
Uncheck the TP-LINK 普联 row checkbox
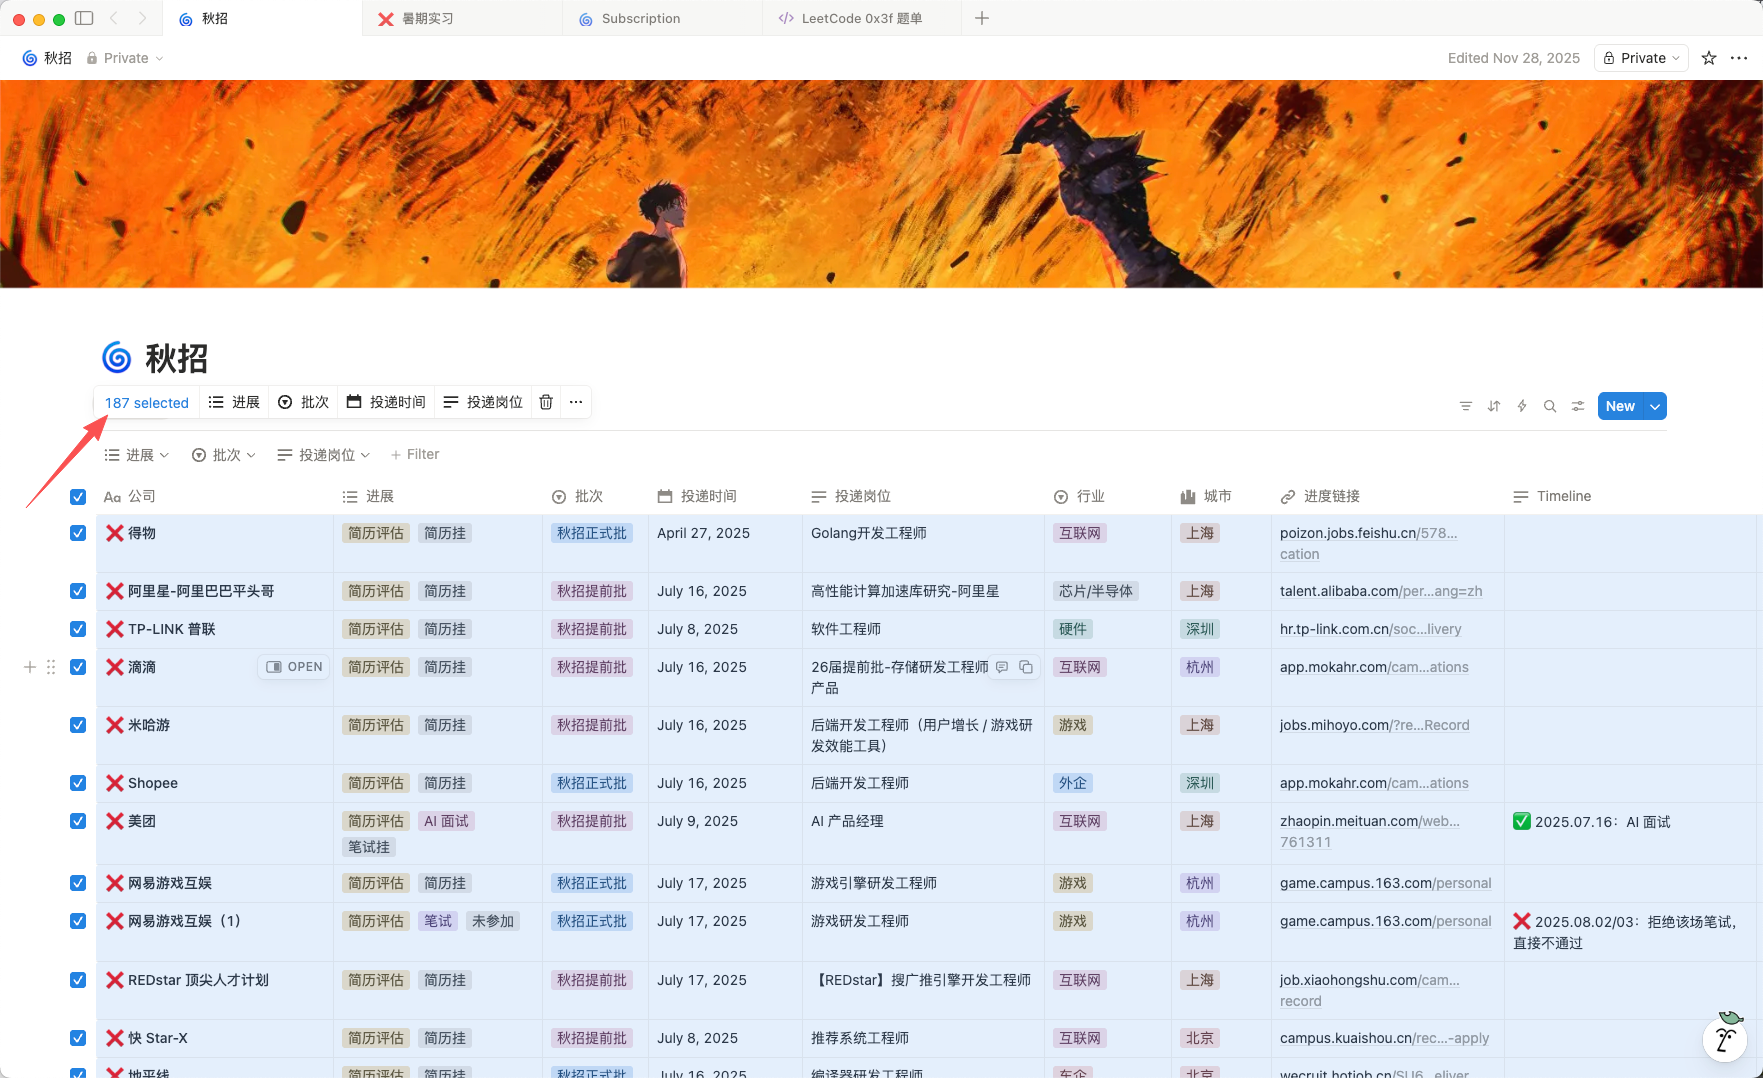coord(78,629)
